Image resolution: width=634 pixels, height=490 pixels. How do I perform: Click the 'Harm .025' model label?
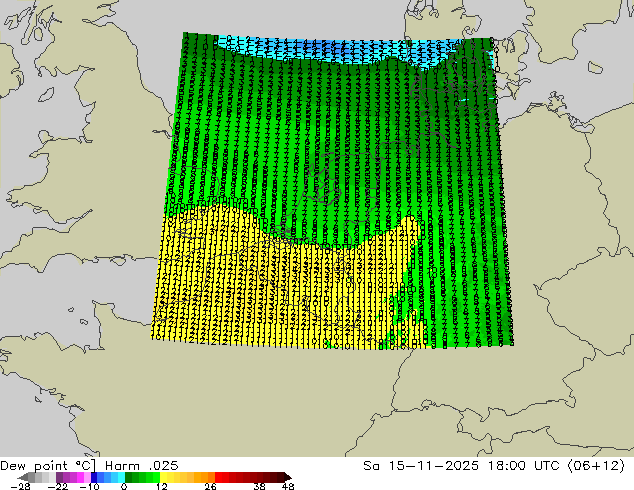coord(142,466)
